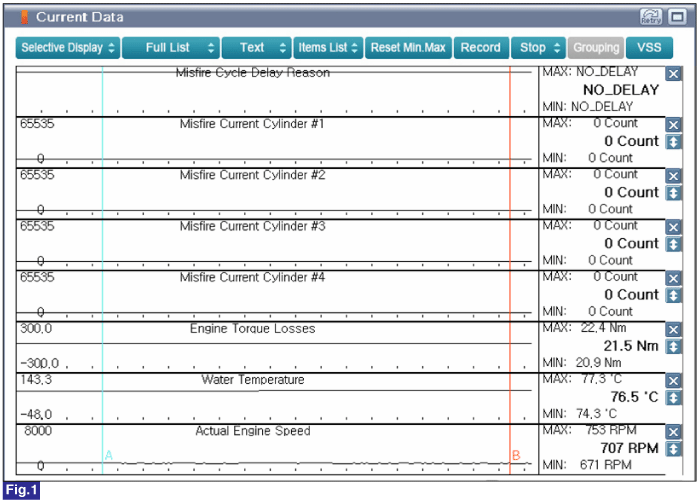Select cursor B marker on the graph

point(516,455)
